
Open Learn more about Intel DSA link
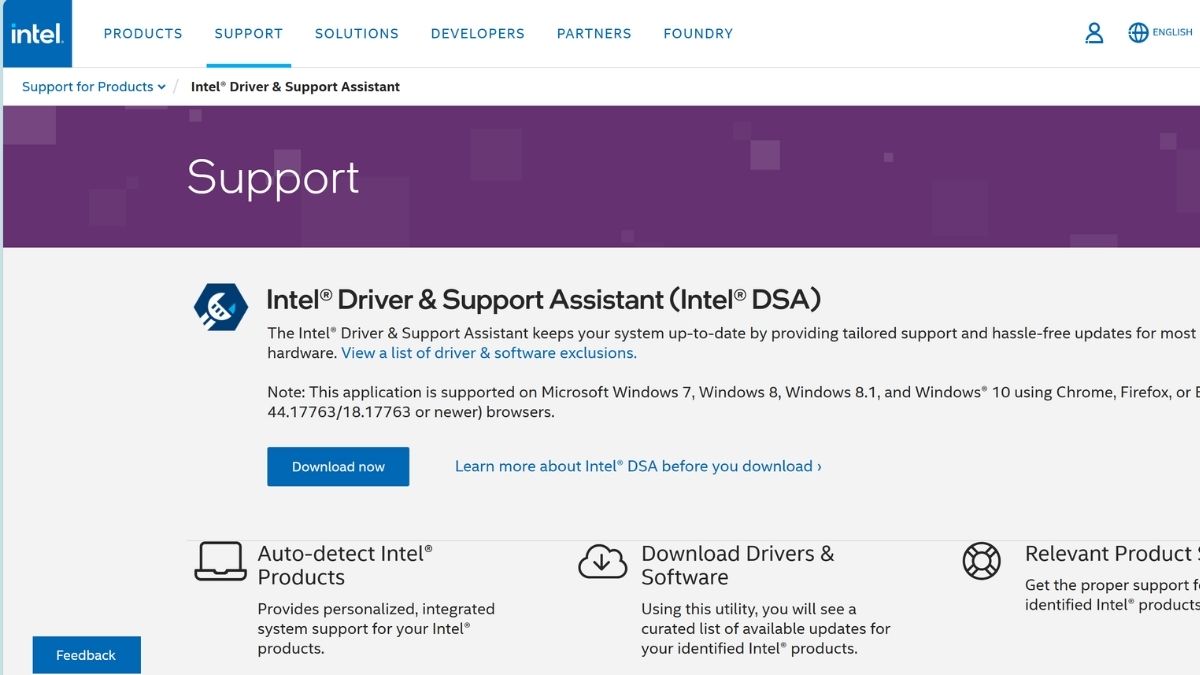click(x=638, y=466)
